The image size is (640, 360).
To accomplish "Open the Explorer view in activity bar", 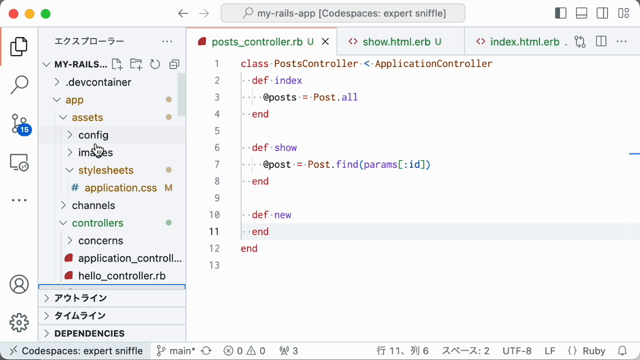I will click(x=19, y=46).
